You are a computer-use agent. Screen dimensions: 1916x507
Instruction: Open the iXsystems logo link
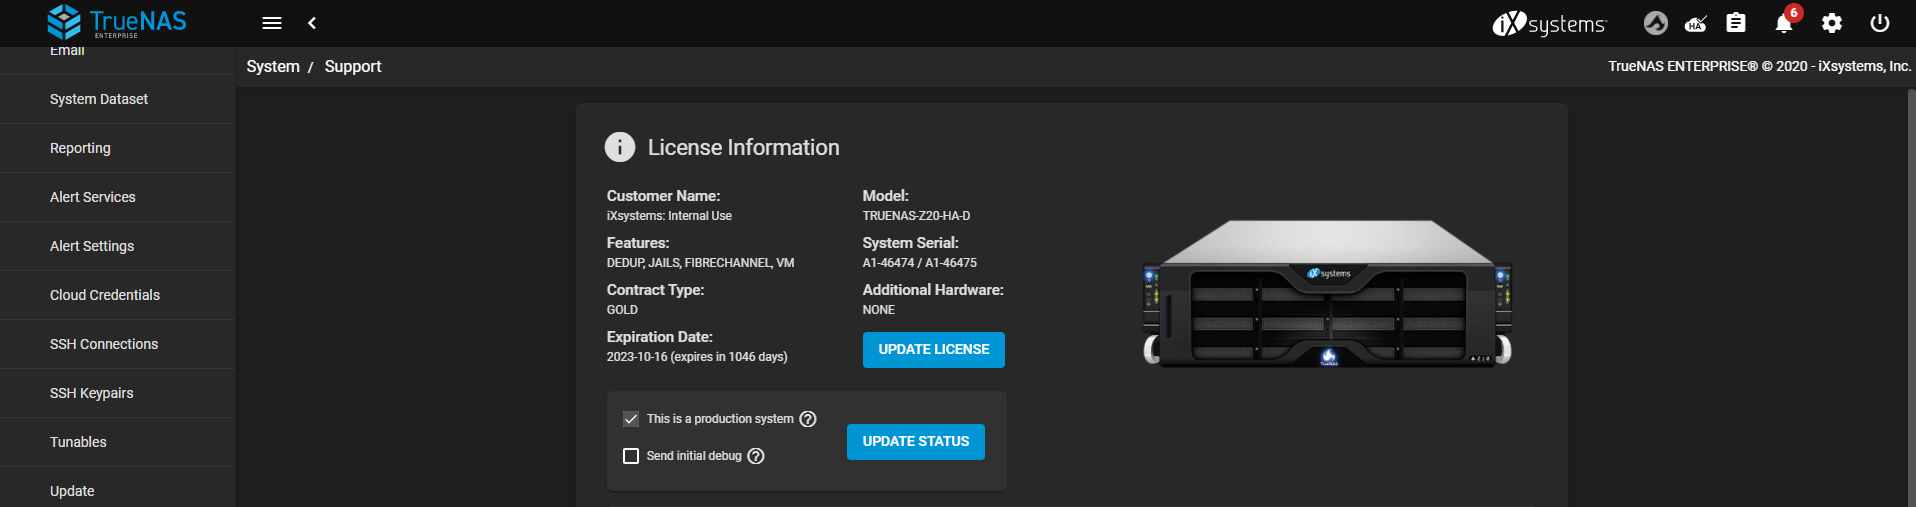point(1549,23)
